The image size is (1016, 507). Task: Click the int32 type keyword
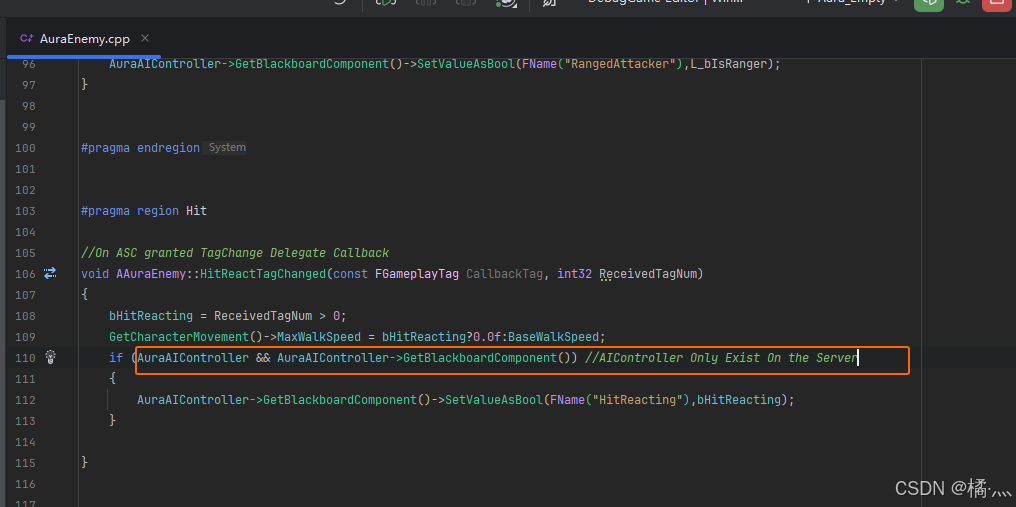pyautogui.click(x=575, y=274)
